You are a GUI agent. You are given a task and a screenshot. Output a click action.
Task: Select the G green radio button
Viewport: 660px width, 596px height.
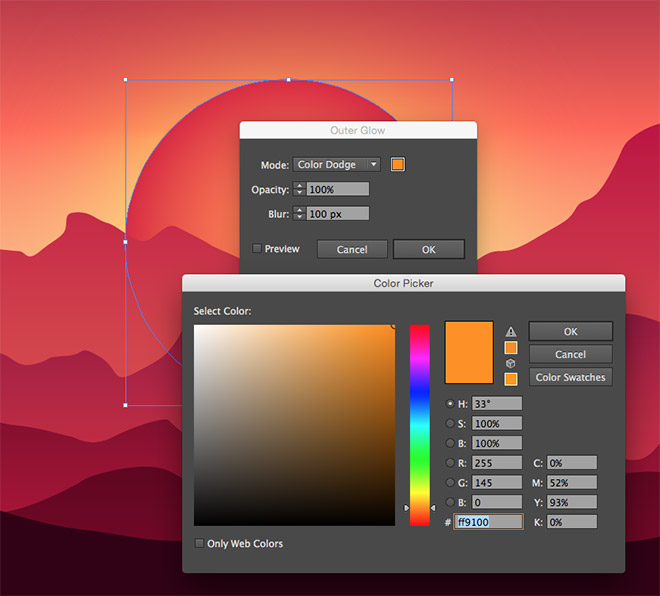450,482
